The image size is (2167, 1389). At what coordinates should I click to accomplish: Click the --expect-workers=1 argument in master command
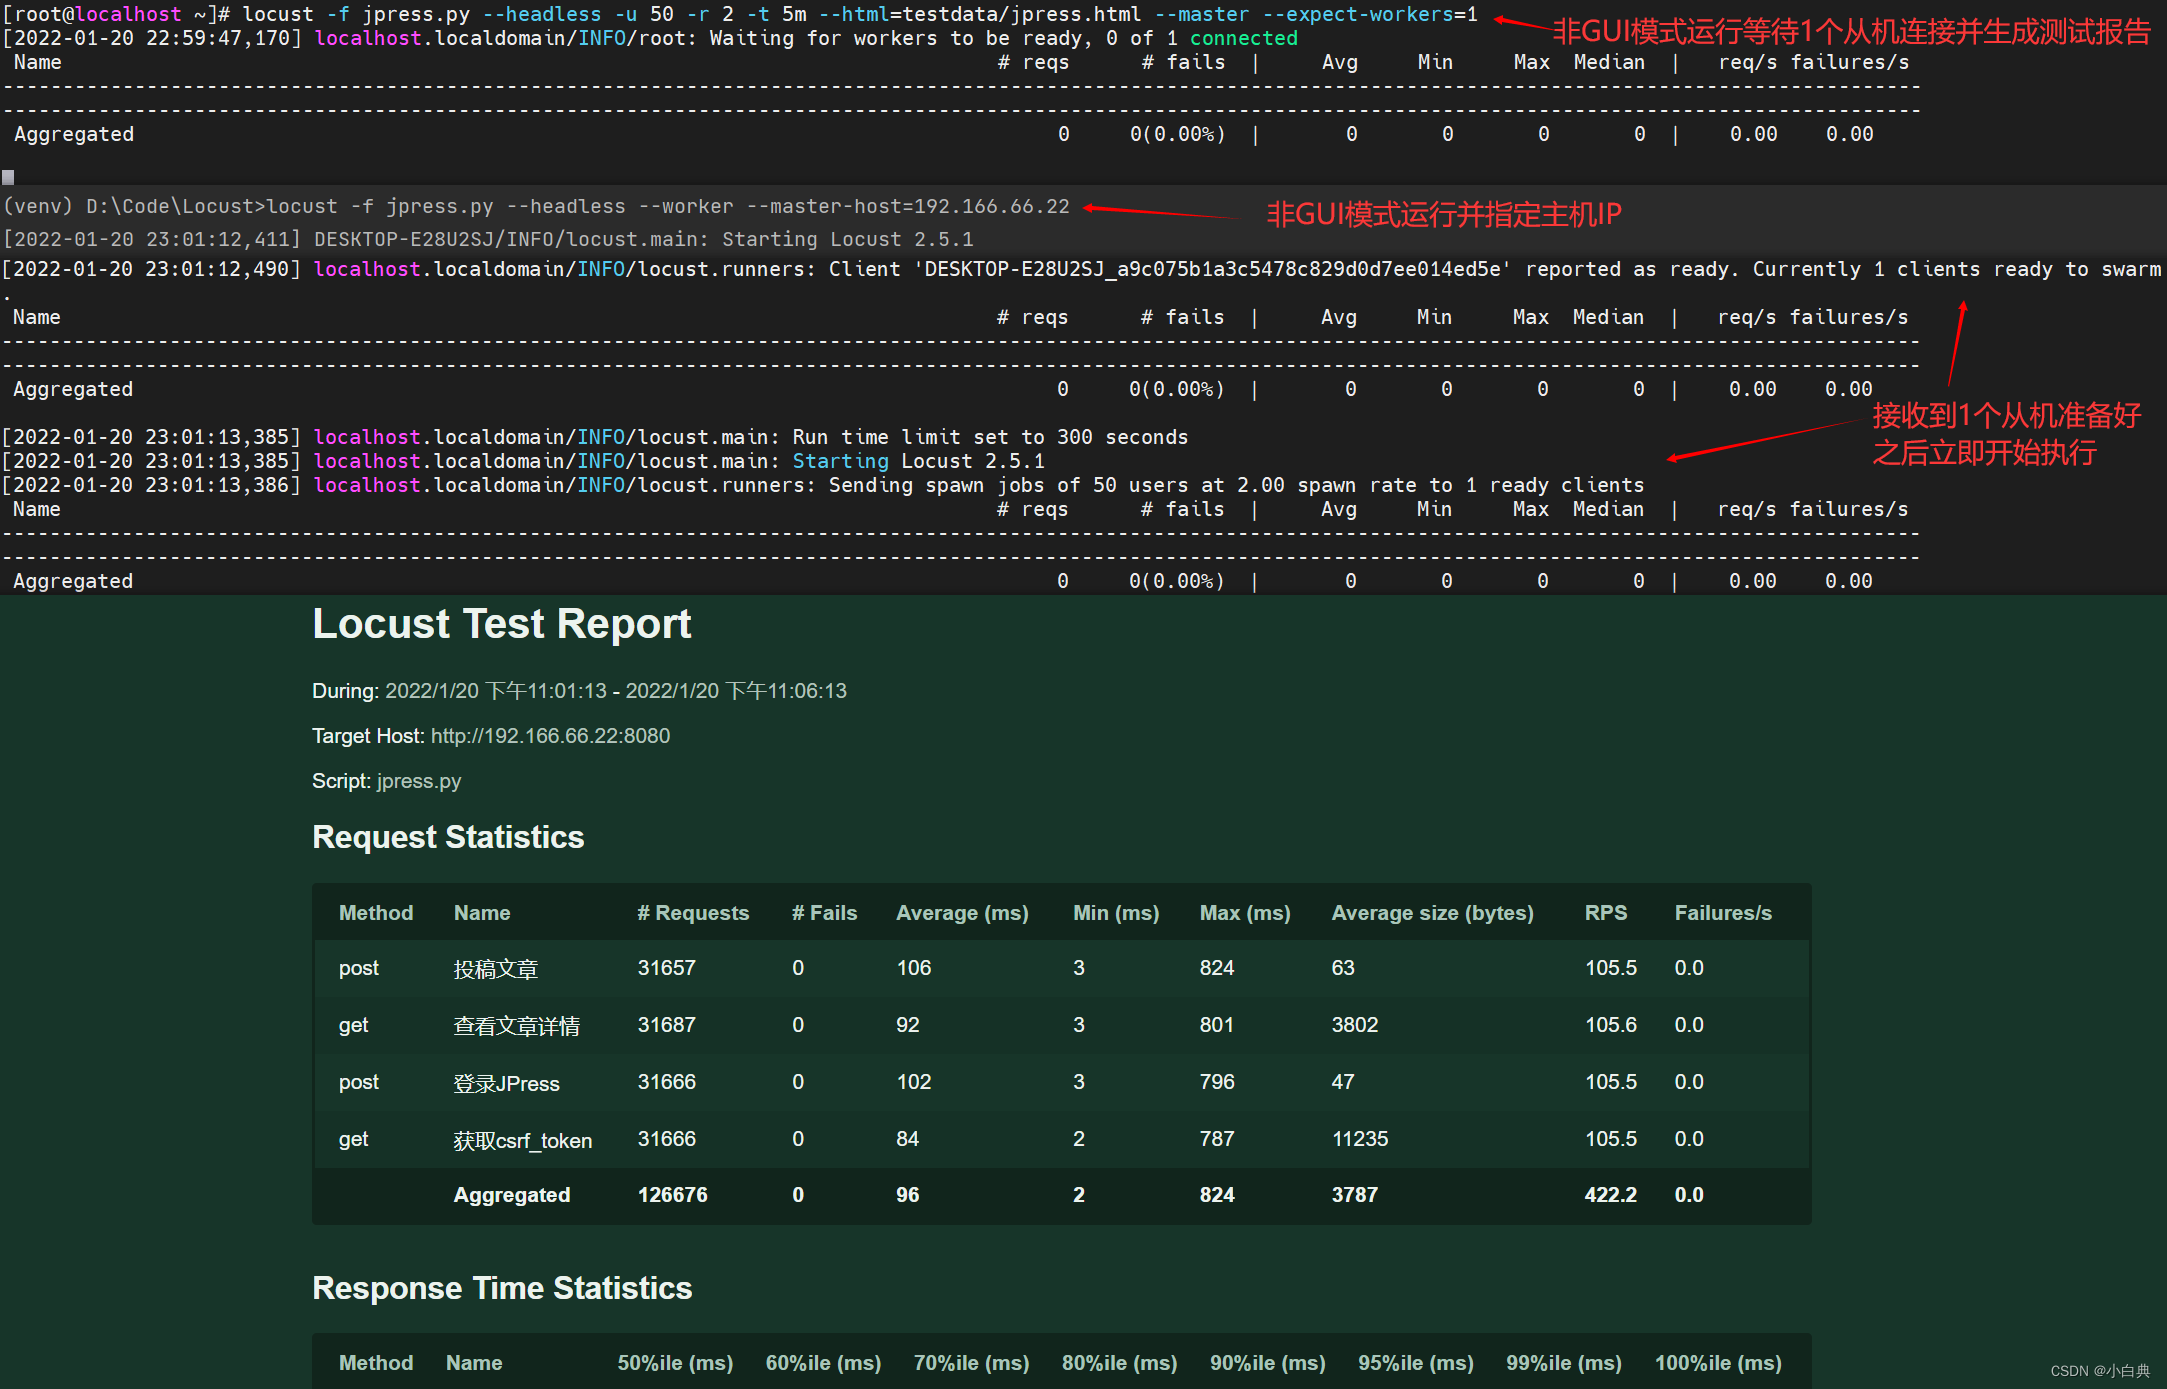pyautogui.click(x=1371, y=14)
